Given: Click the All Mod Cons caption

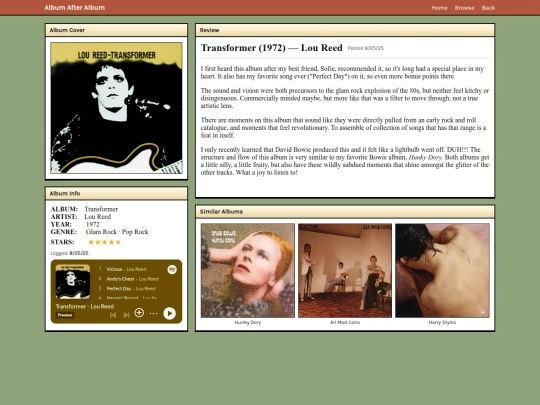Looking at the screenshot, I should click(345, 322).
